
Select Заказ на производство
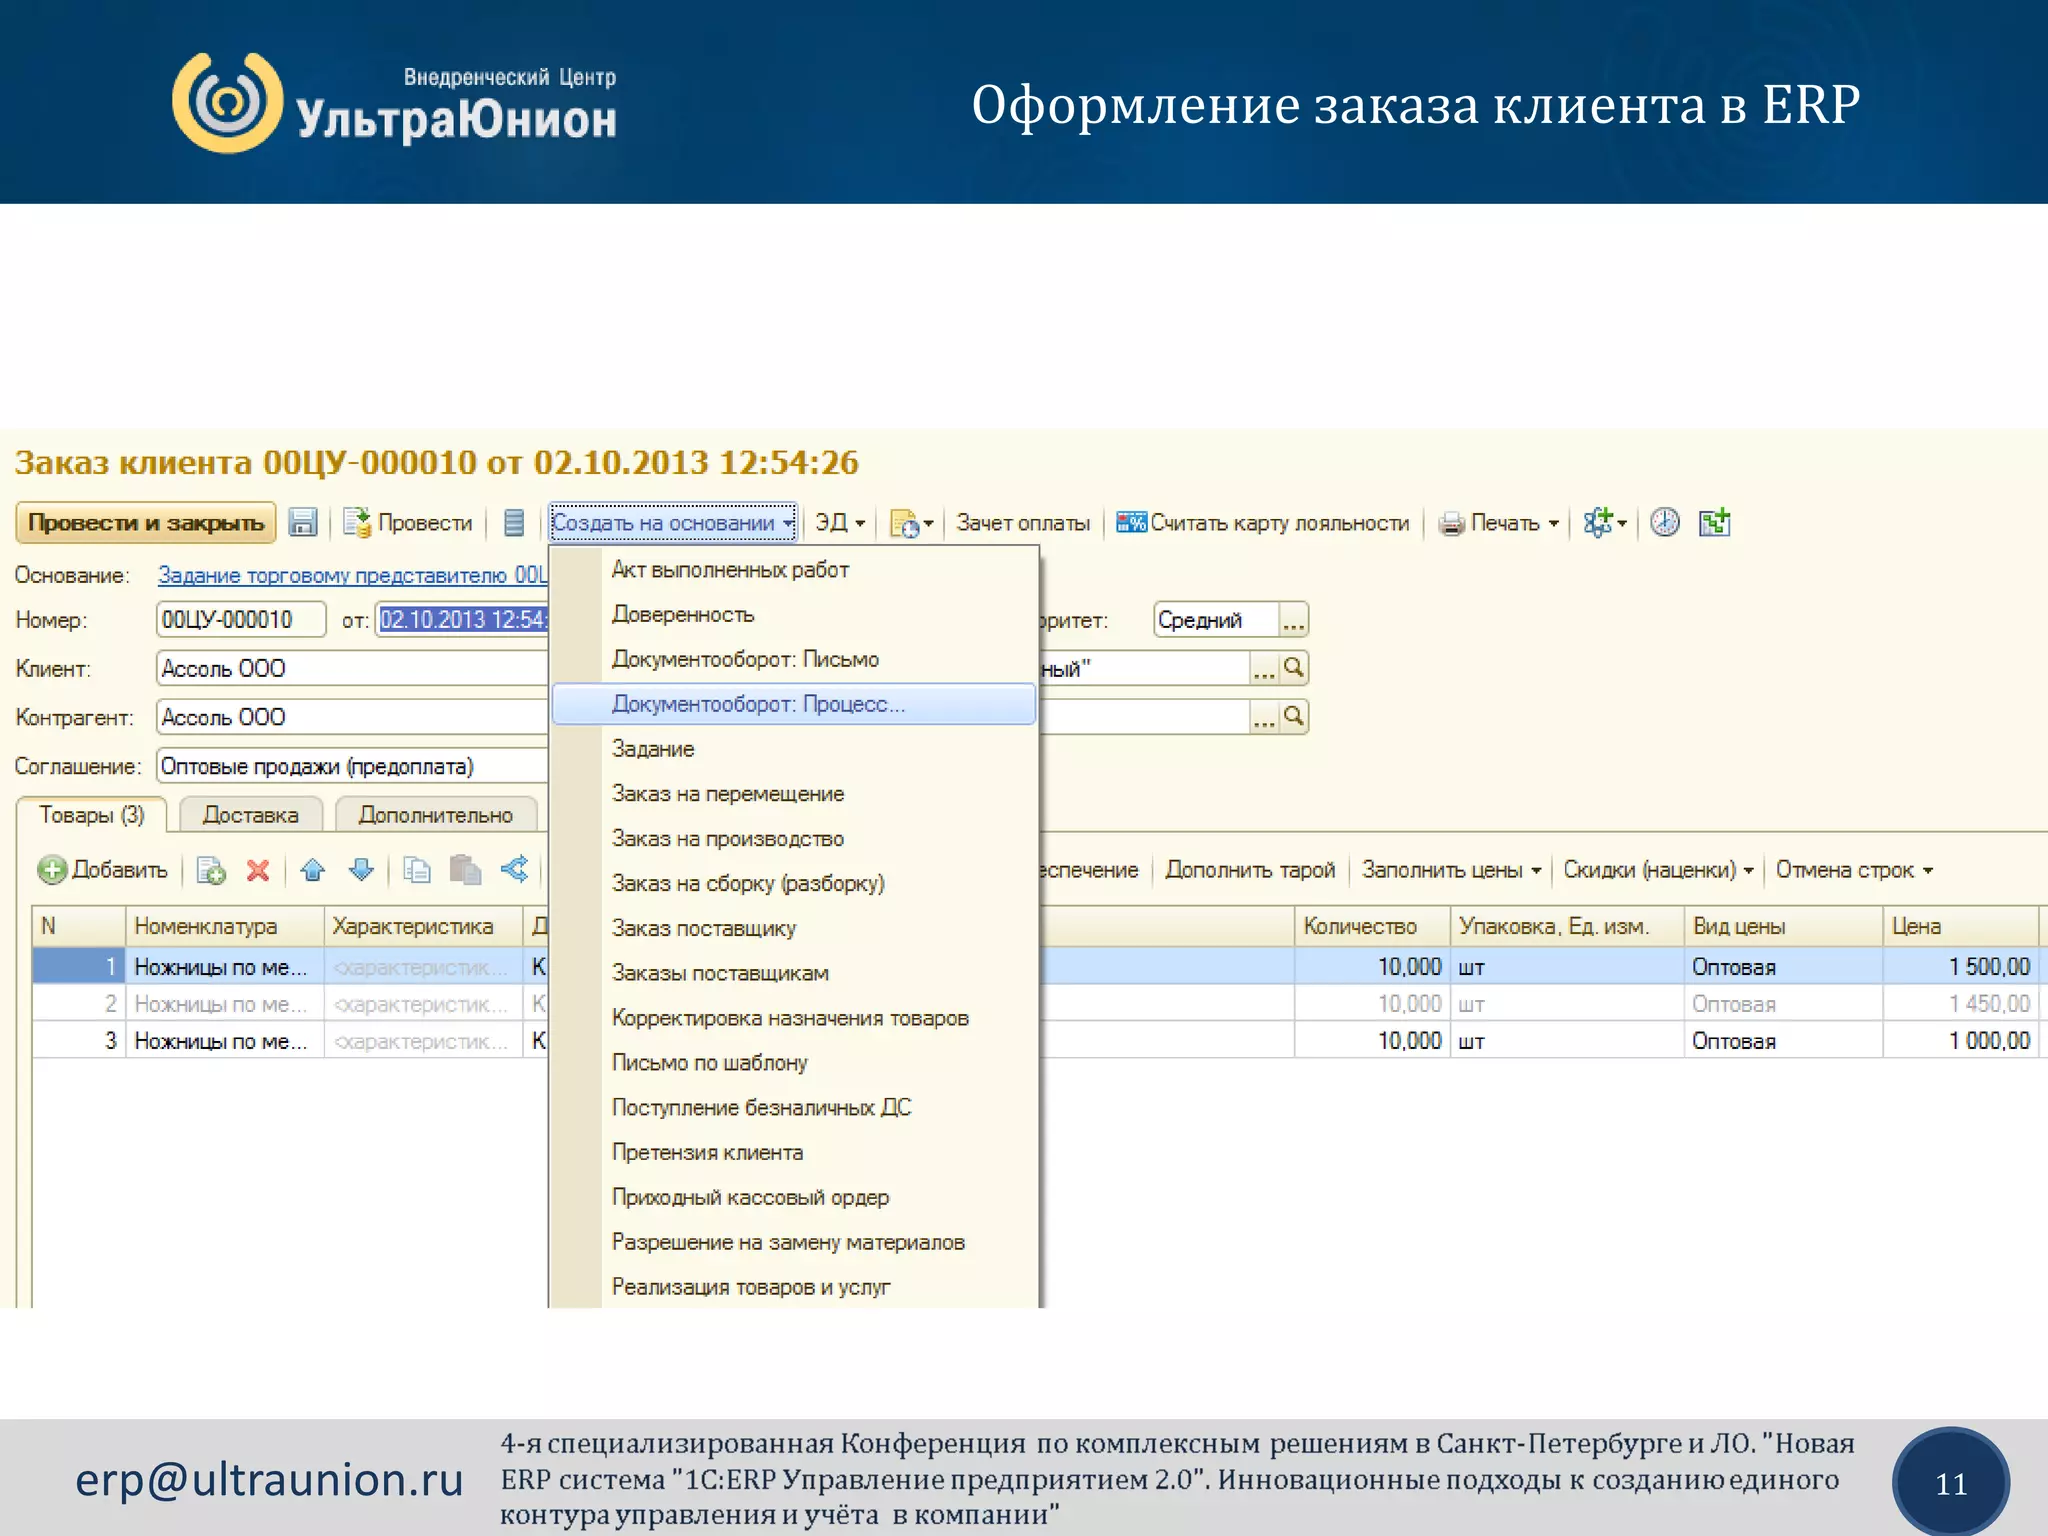pos(794,839)
